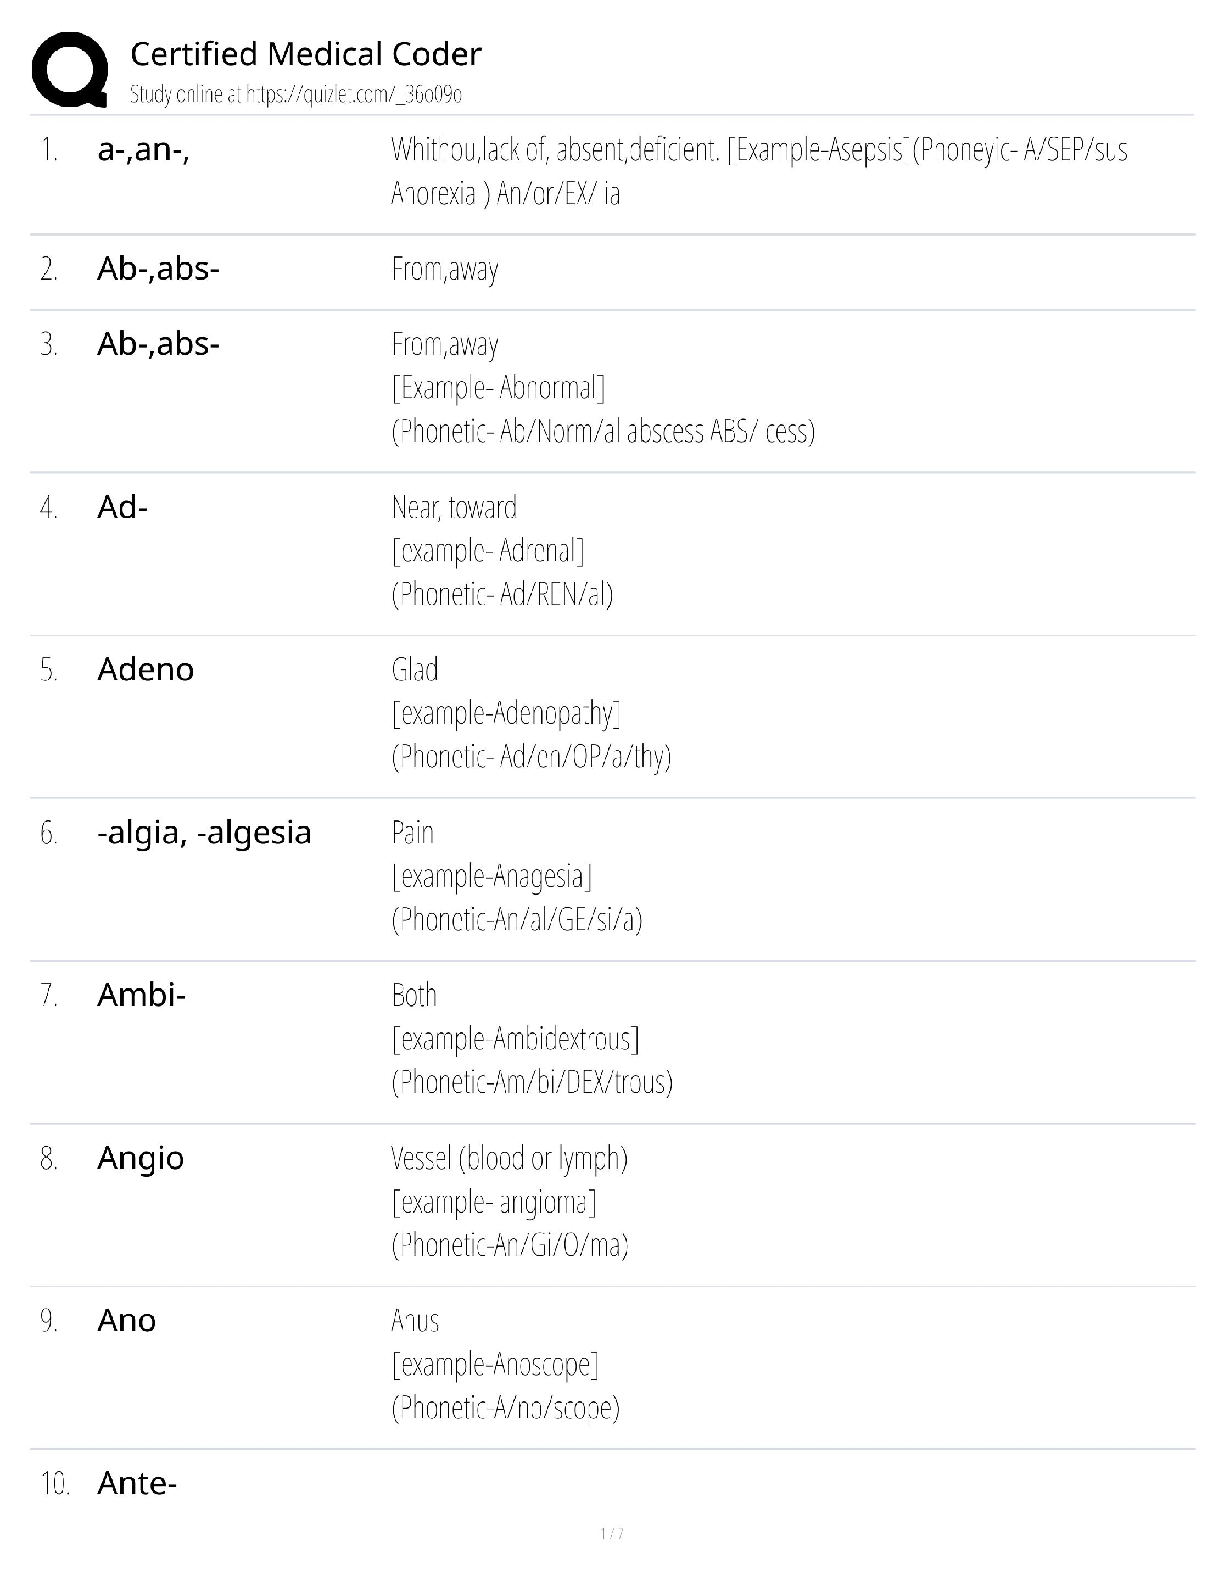Select the -algia, -algesia term
The height and width of the screenshot is (1584, 1224).
pyautogui.click(x=204, y=832)
